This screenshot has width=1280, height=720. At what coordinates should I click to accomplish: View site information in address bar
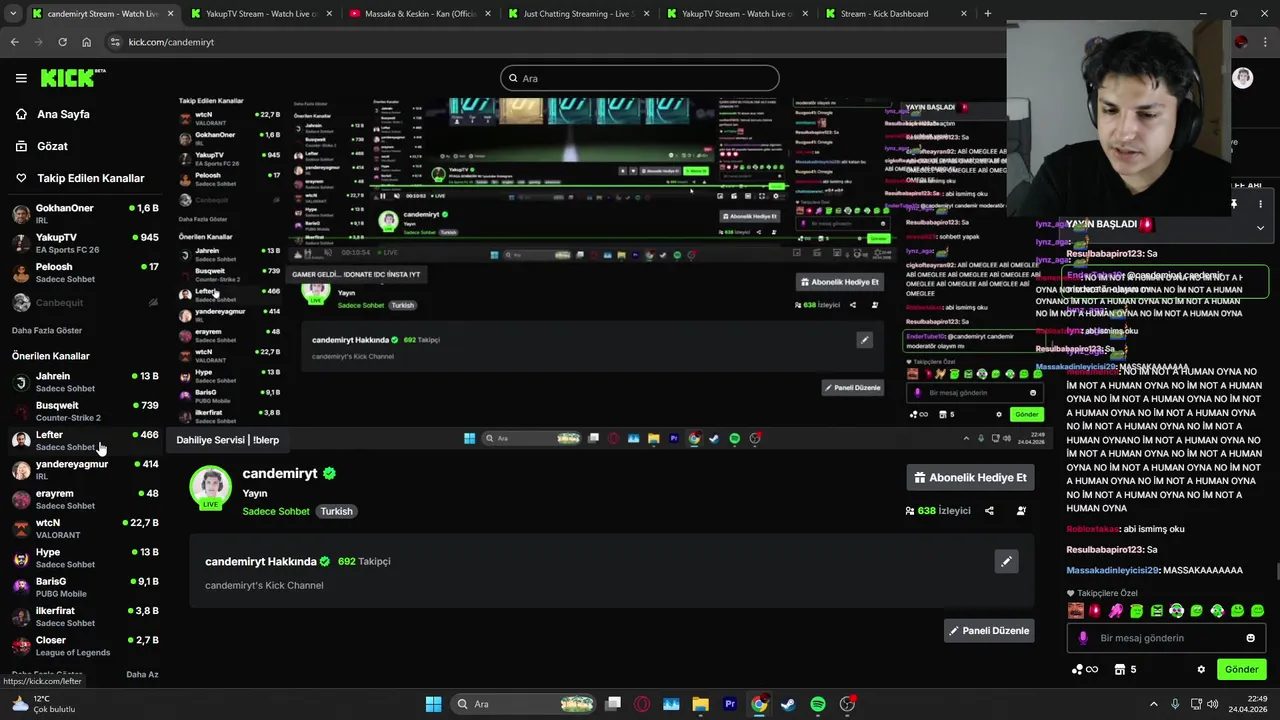(x=114, y=42)
